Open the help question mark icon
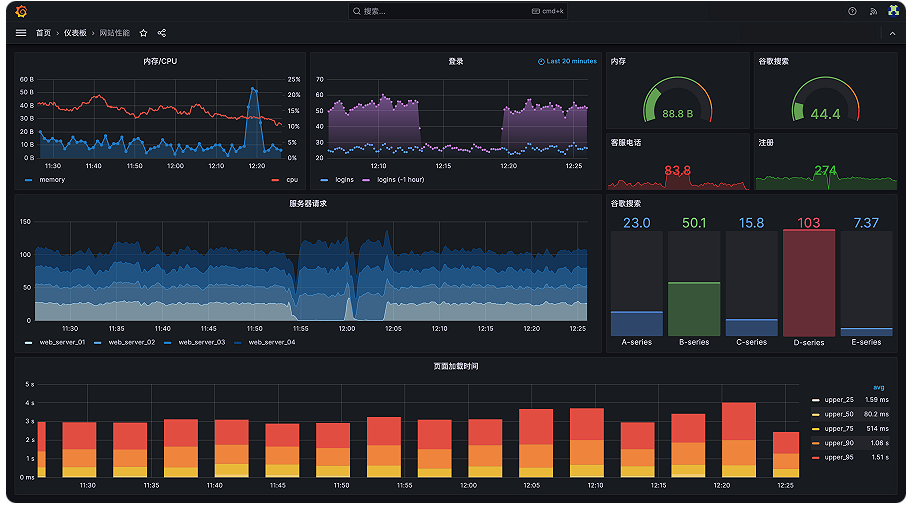The width and height of the screenshot is (910, 511). coord(852,11)
